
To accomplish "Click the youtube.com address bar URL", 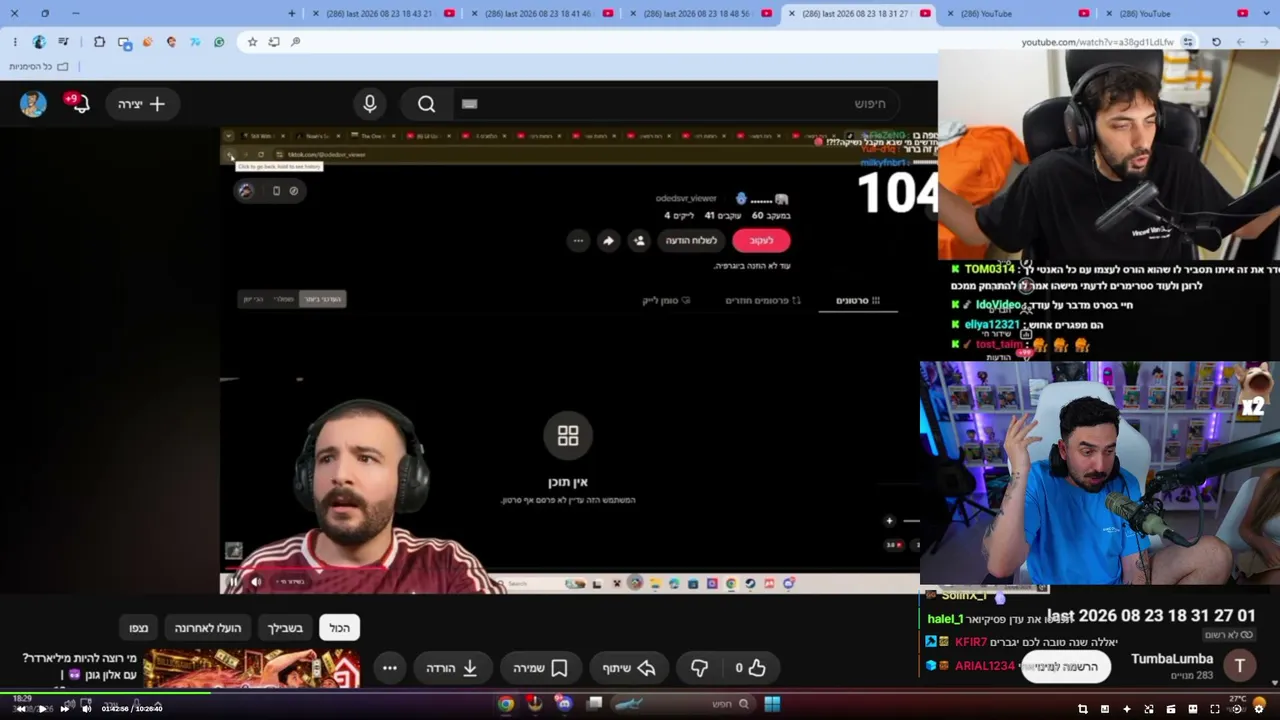I will pos(1097,42).
